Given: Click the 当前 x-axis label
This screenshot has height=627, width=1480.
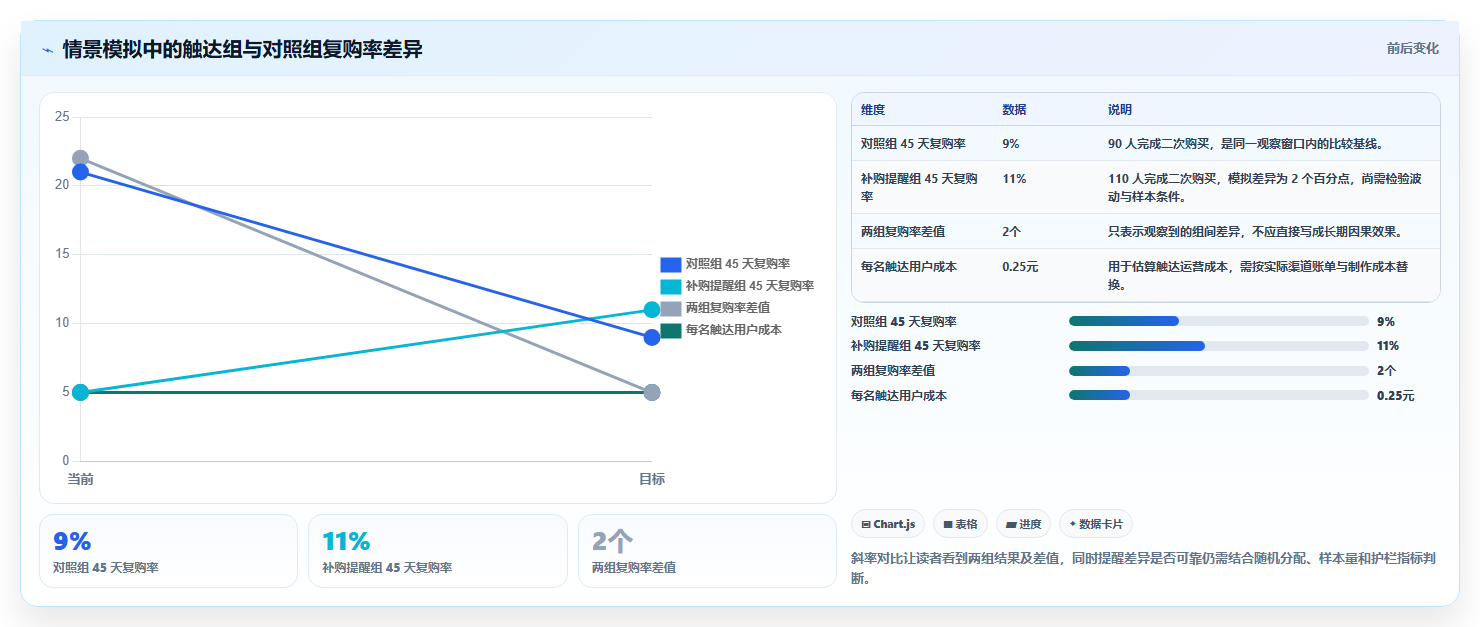Looking at the screenshot, I should pyautogui.click(x=81, y=480).
